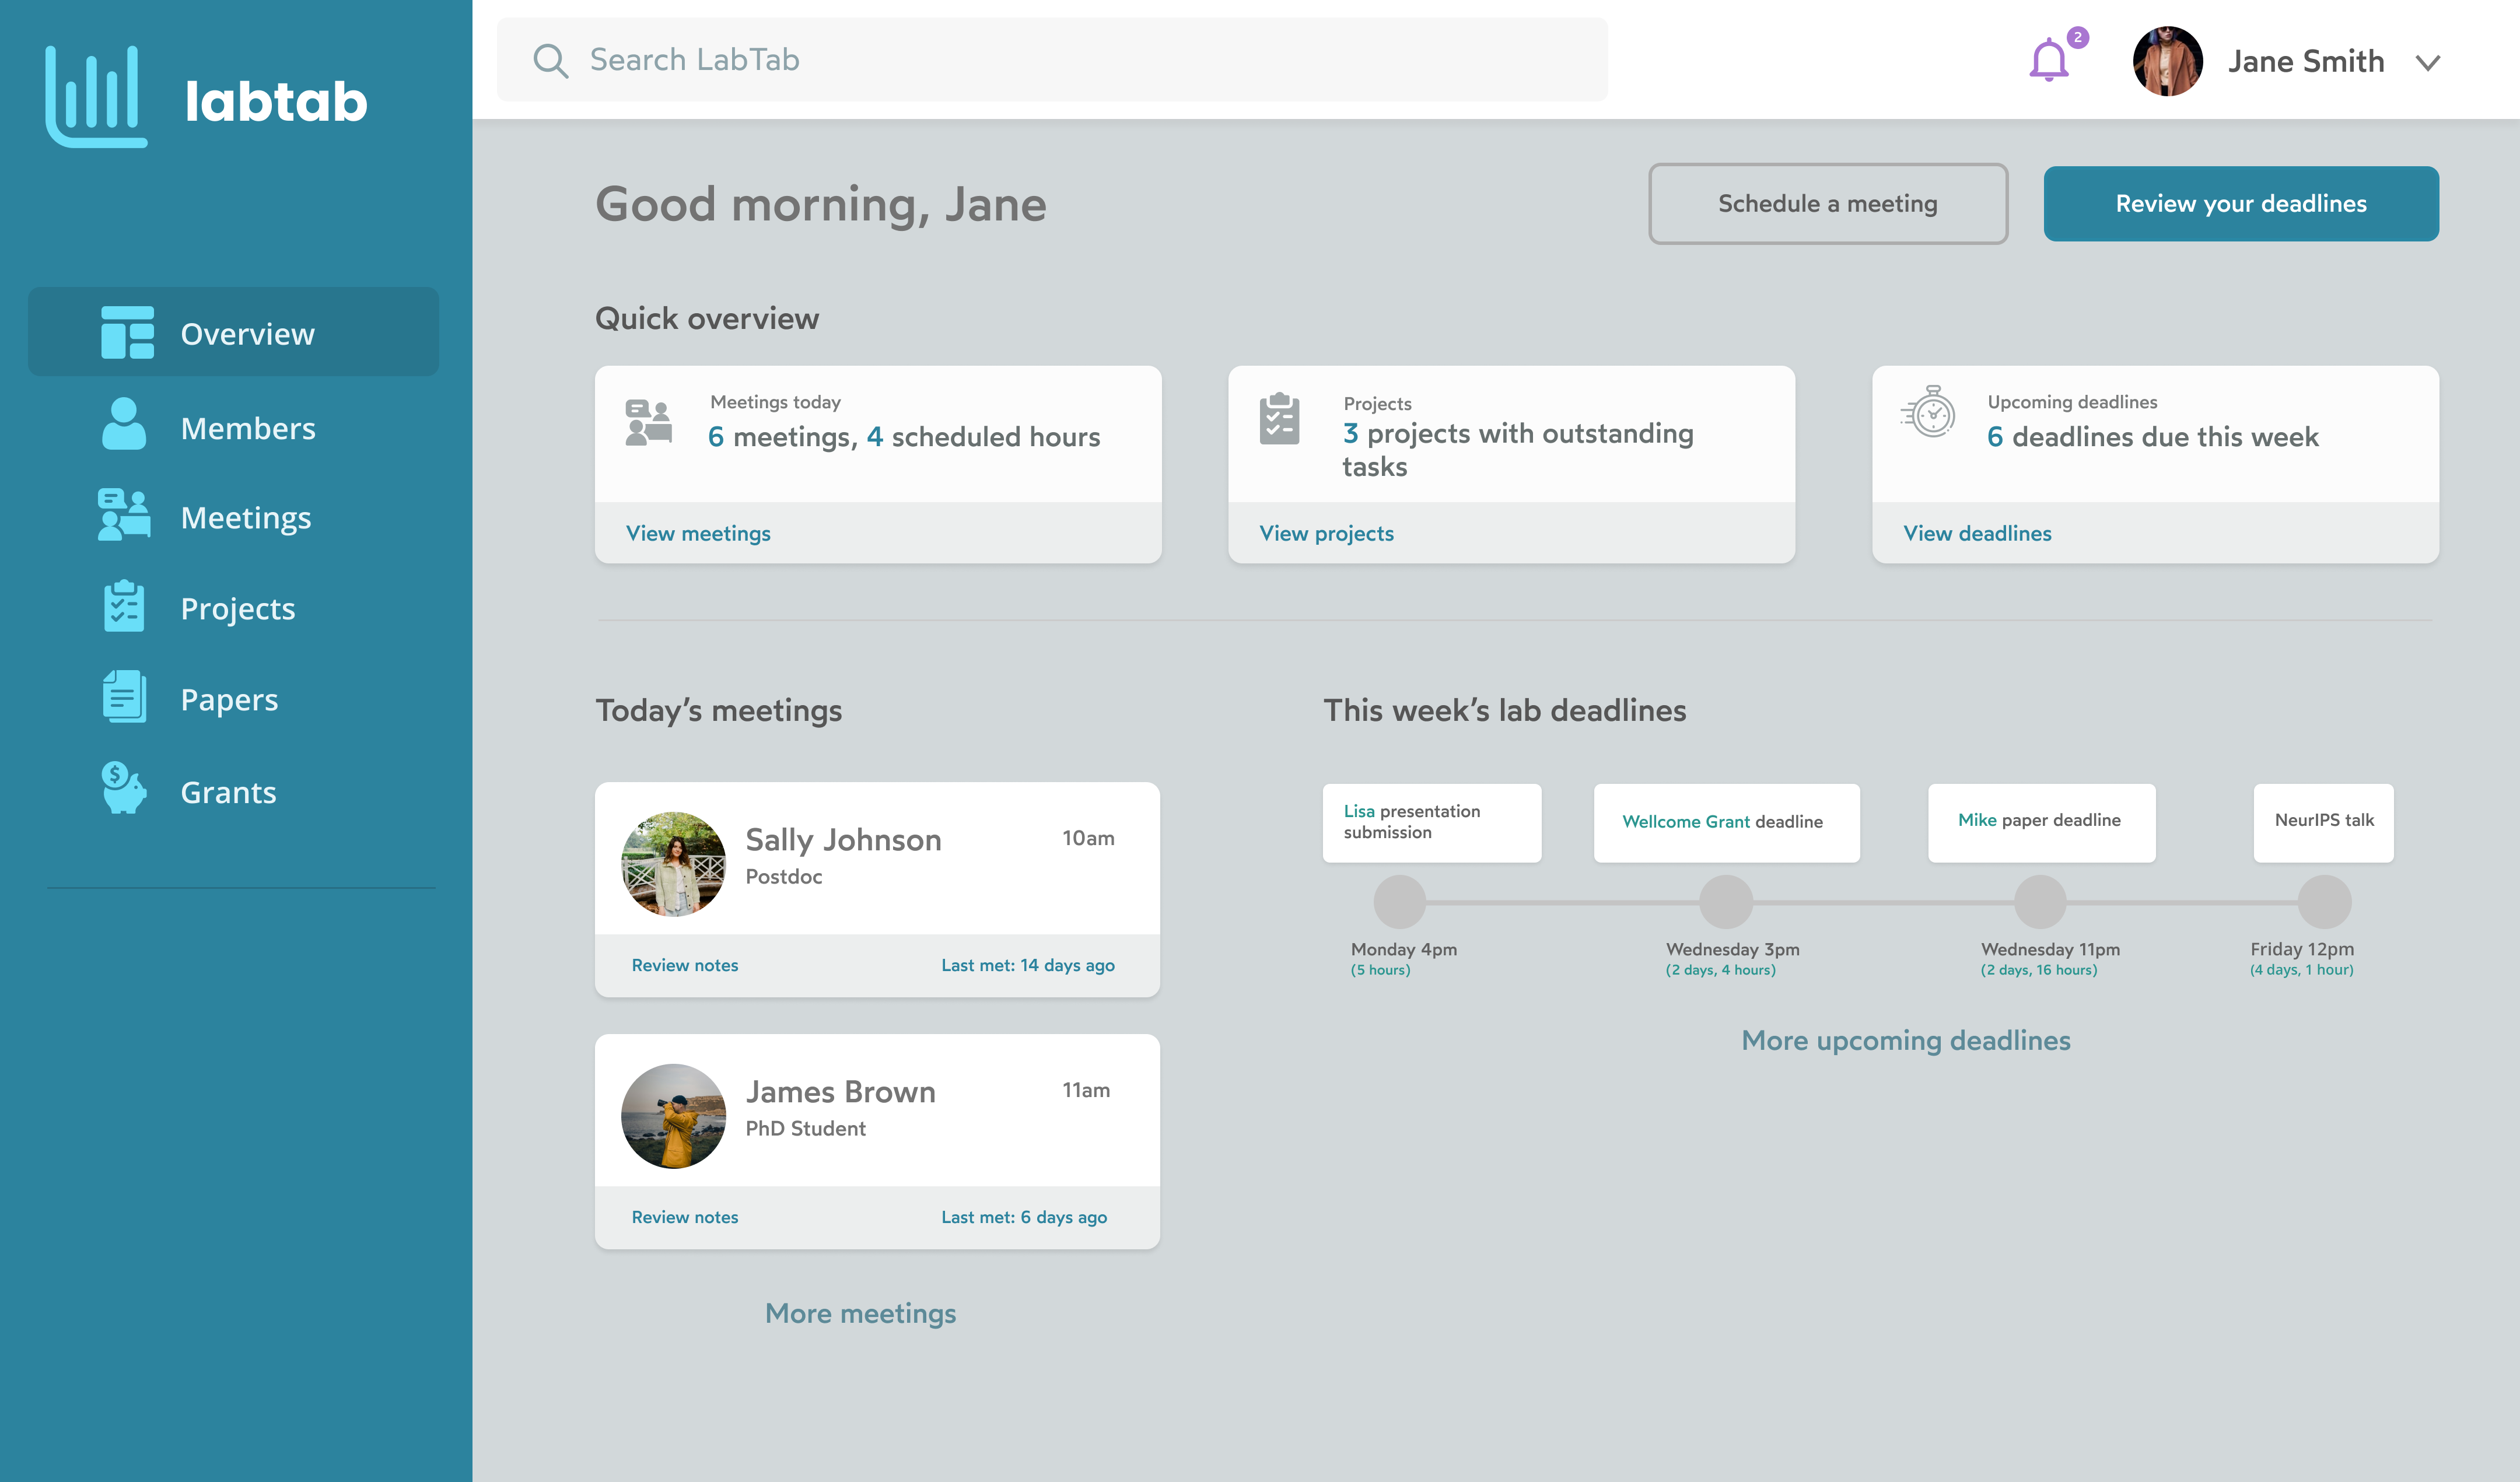This screenshot has height=1482, width=2520.
Task: Open More upcoming deadlines
Action: 1906,1040
